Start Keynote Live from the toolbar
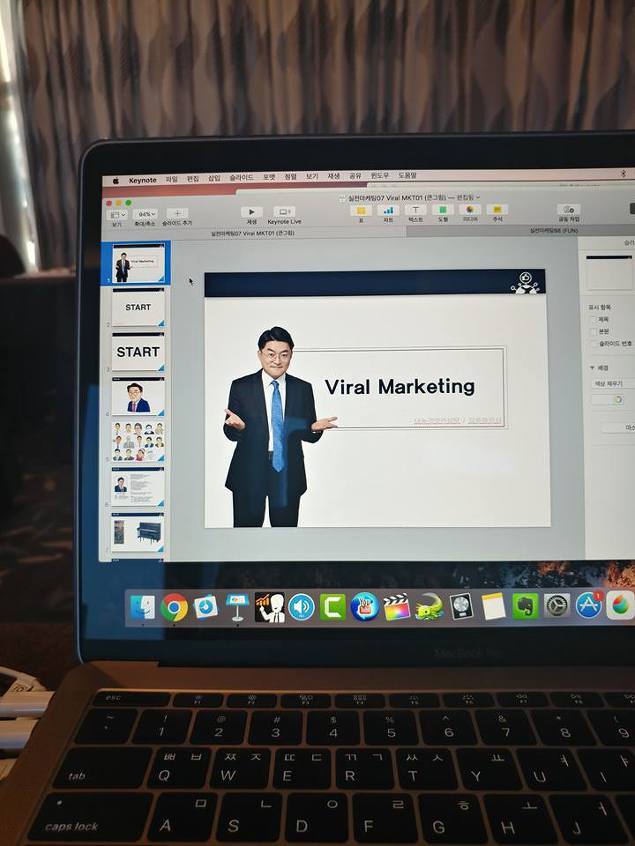The image size is (635, 846). pos(284,212)
